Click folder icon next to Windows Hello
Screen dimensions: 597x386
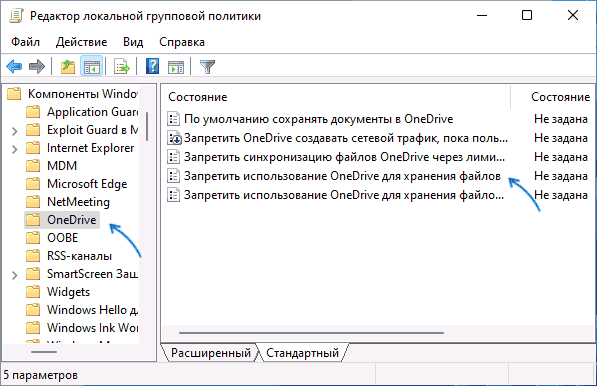pyautogui.click(x=33, y=310)
